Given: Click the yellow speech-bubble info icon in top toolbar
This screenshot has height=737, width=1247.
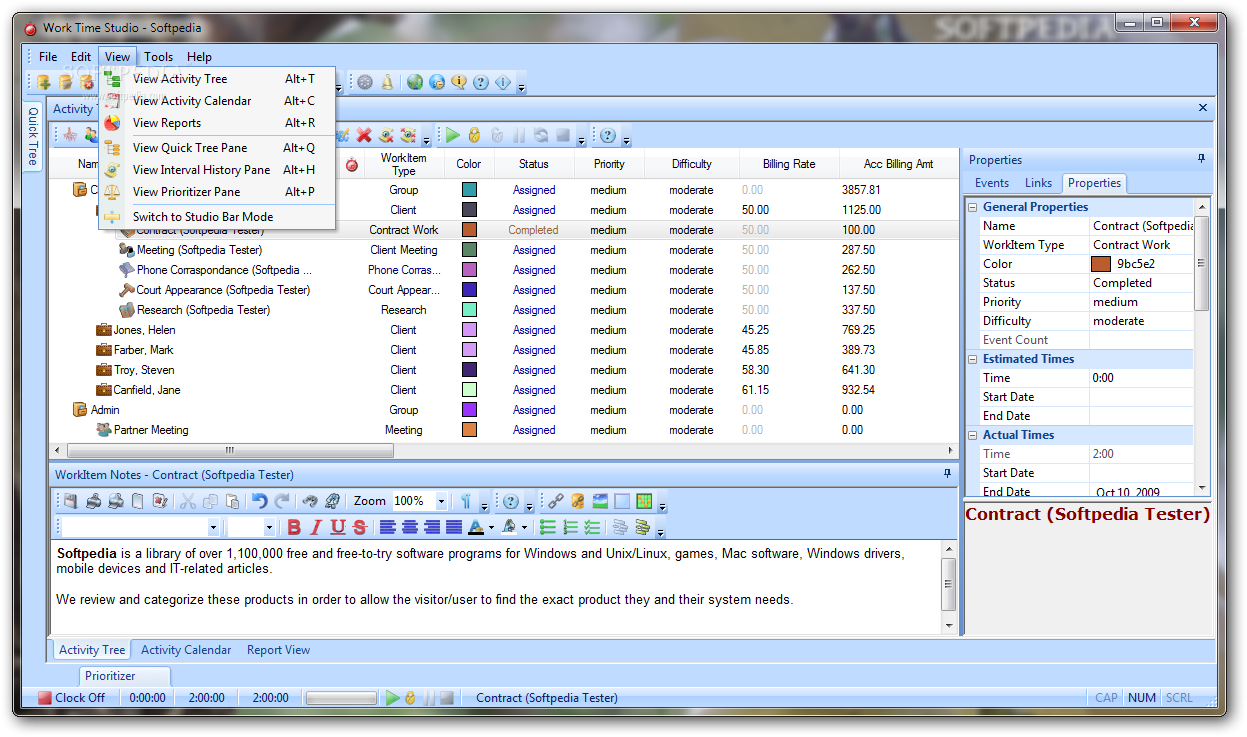Looking at the screenshot, I should click(x=459, y=82).
